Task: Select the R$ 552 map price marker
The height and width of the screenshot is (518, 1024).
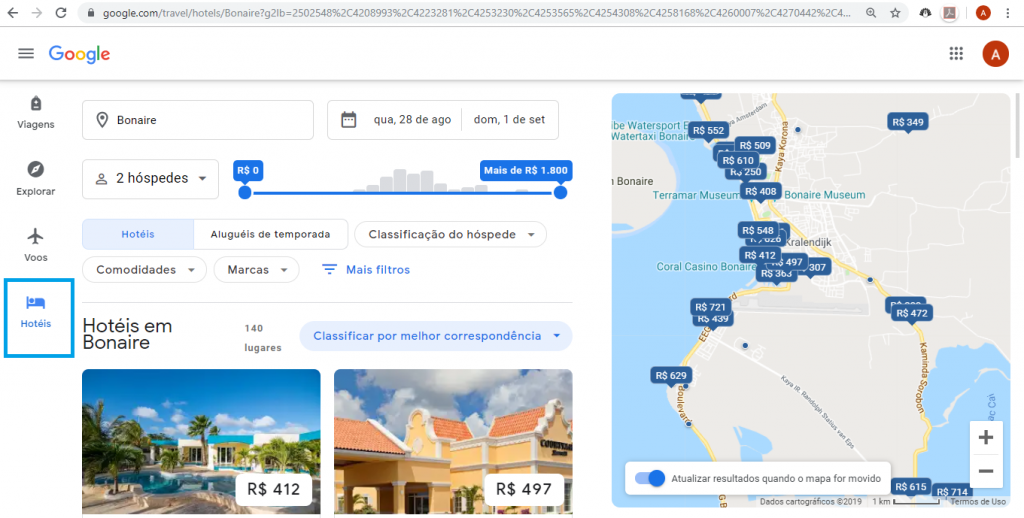Action: pyautogui.click(x=709, y=131)
